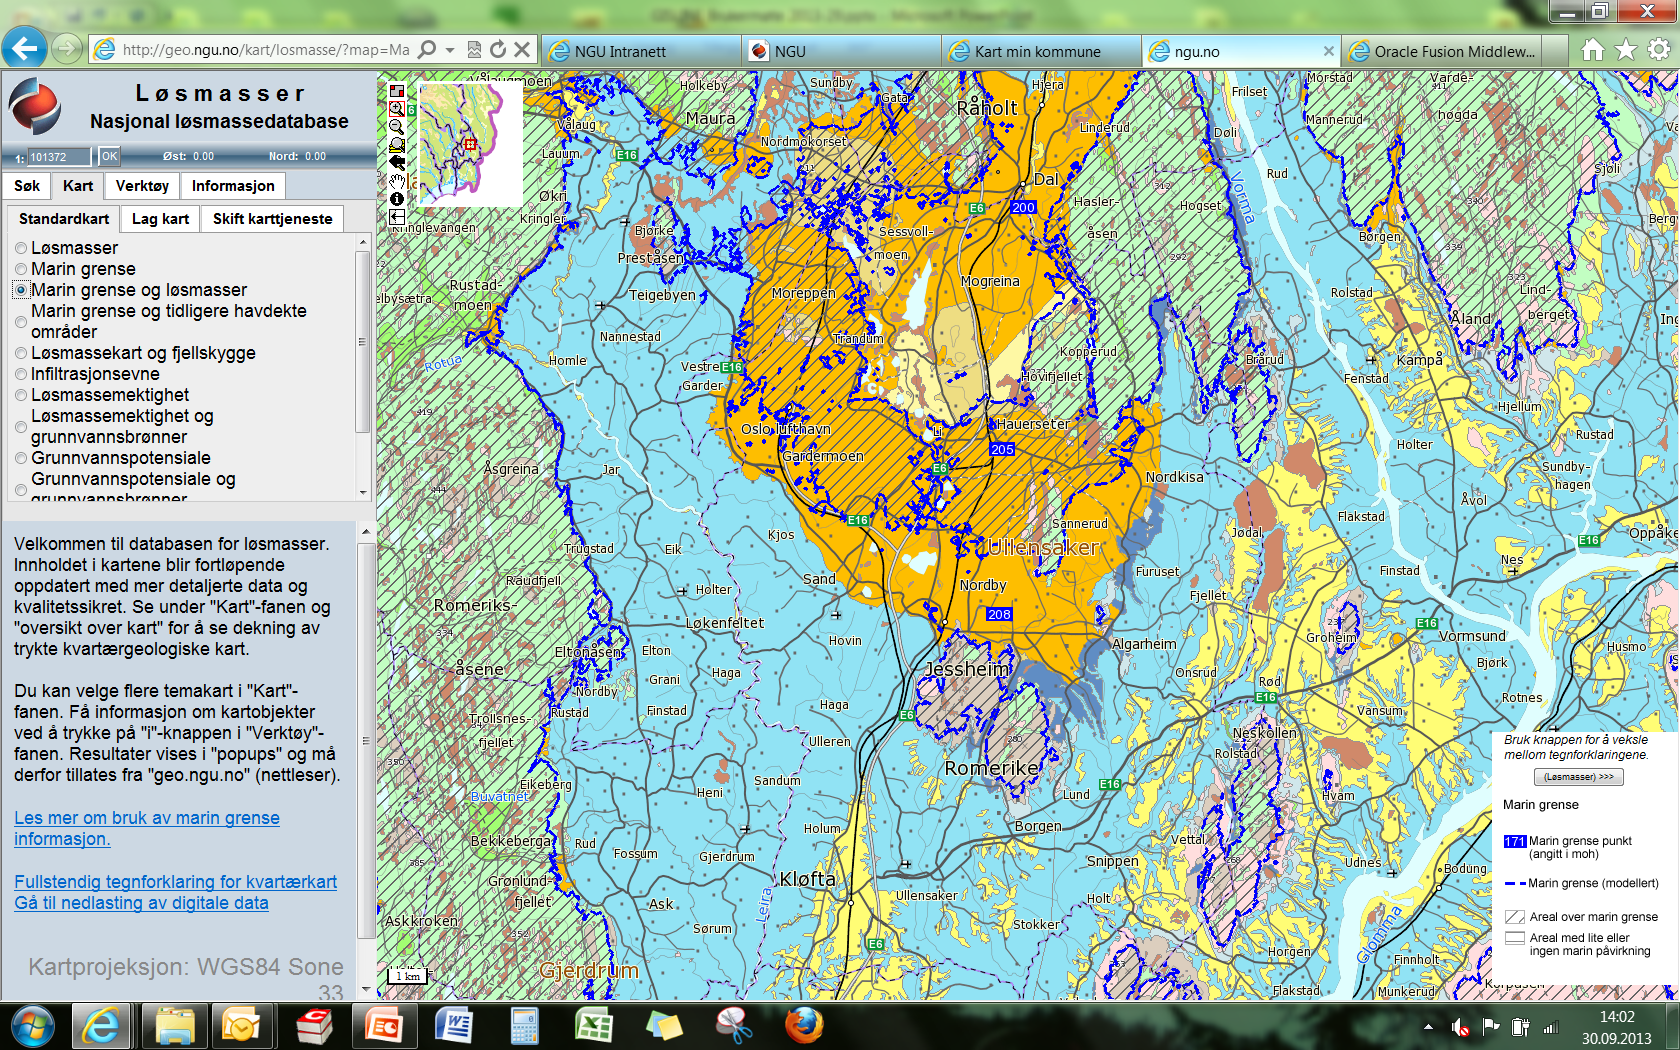The width and height of the screenshot is (1680, 1050).
Task: Switch to the Lag kart sub-tab
Action: [160, 219]
